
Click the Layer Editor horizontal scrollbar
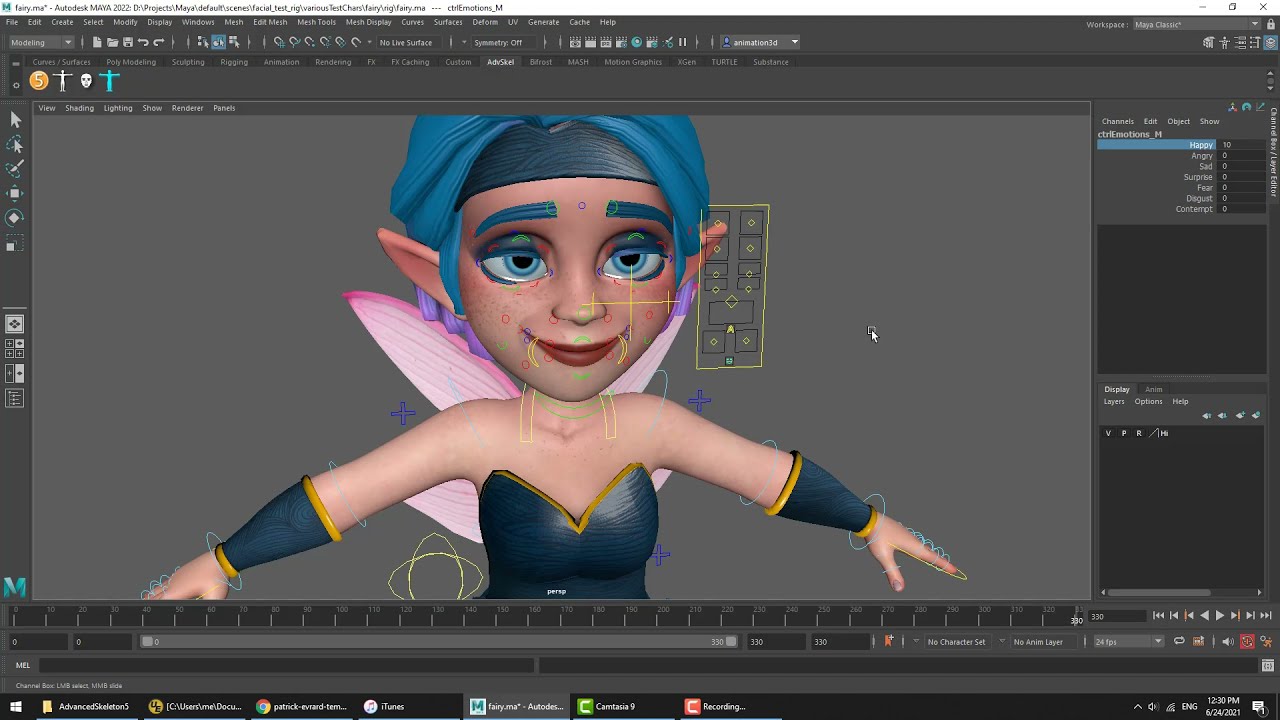point(1160,592)
